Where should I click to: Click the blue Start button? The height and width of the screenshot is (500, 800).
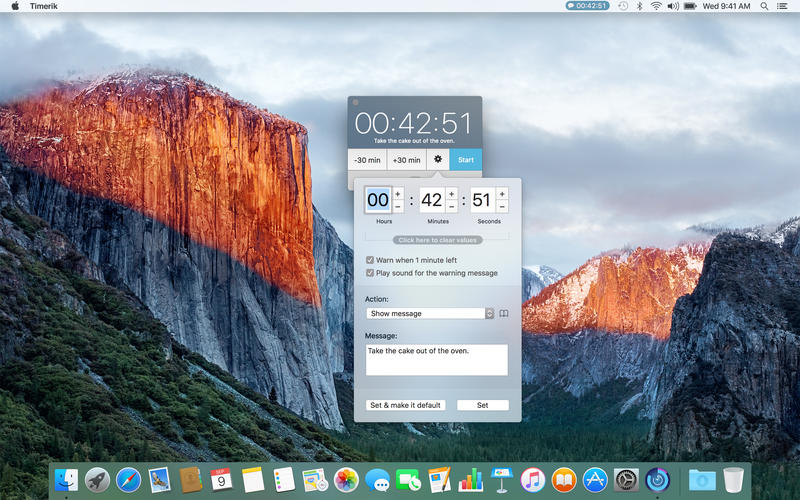pos(466,160)
